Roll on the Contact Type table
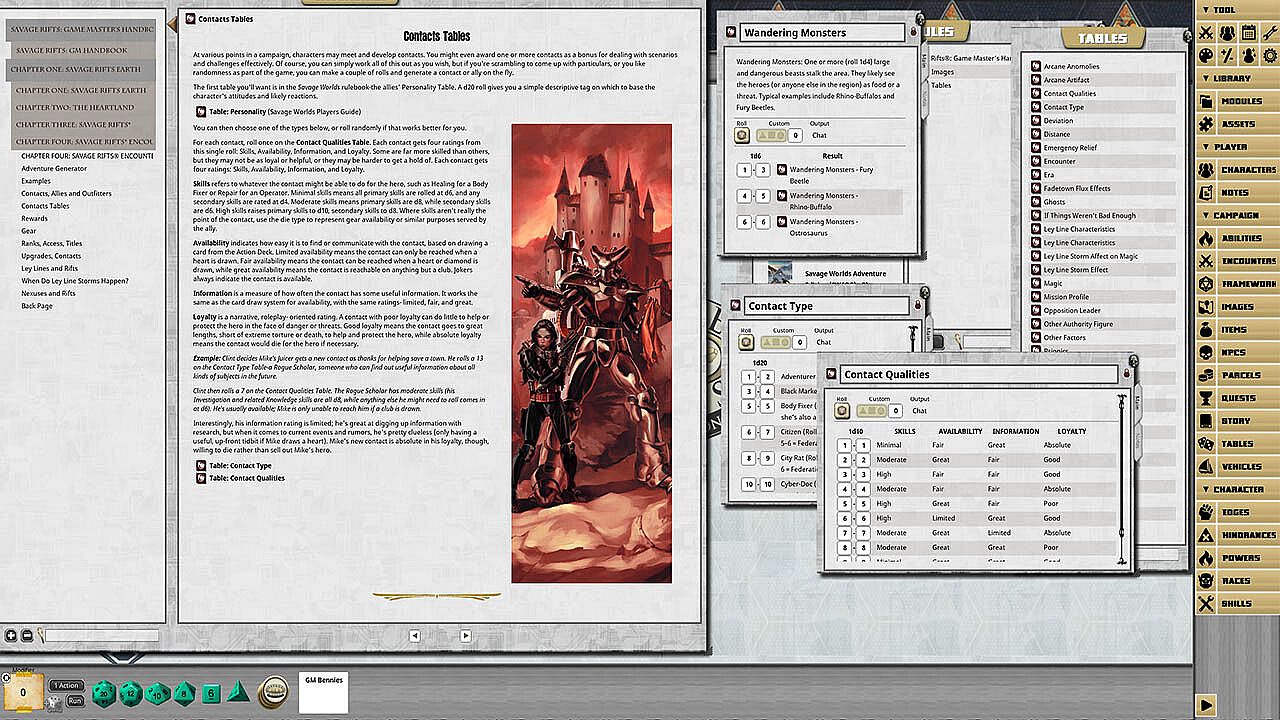Image resolution: width=1280 pixels, height=720 pixels. pos(746,342)
